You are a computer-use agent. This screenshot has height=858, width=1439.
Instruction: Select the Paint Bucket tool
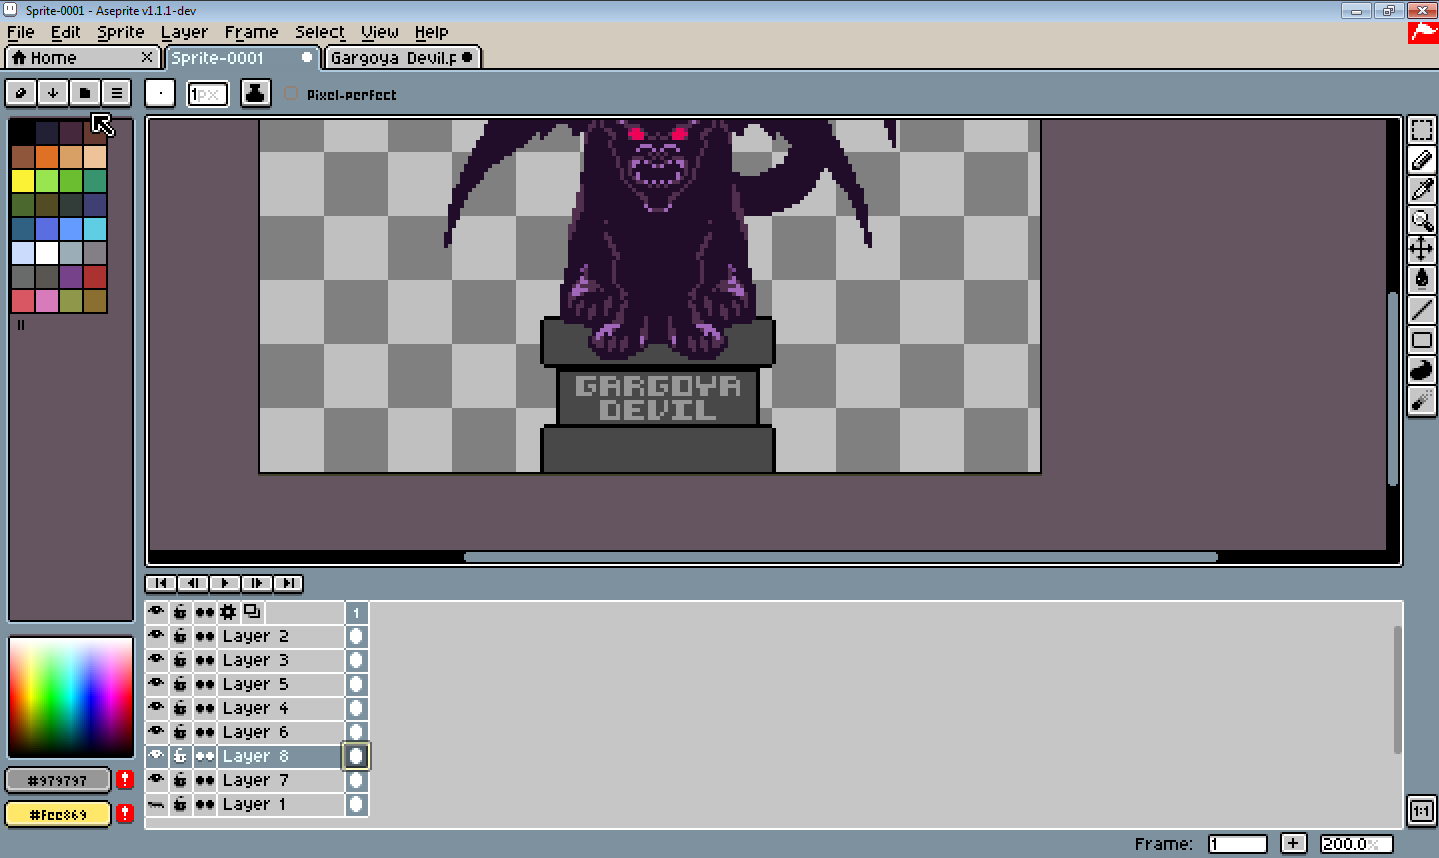tap(1421, 280)
